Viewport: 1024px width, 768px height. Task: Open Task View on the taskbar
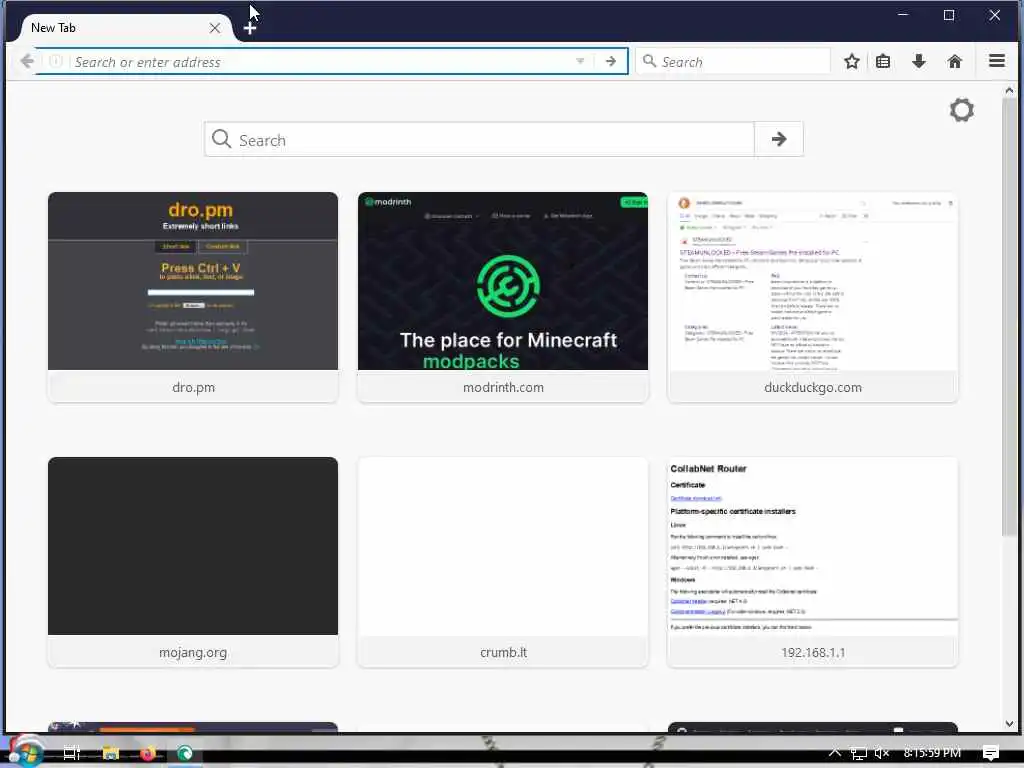point(71,753)
